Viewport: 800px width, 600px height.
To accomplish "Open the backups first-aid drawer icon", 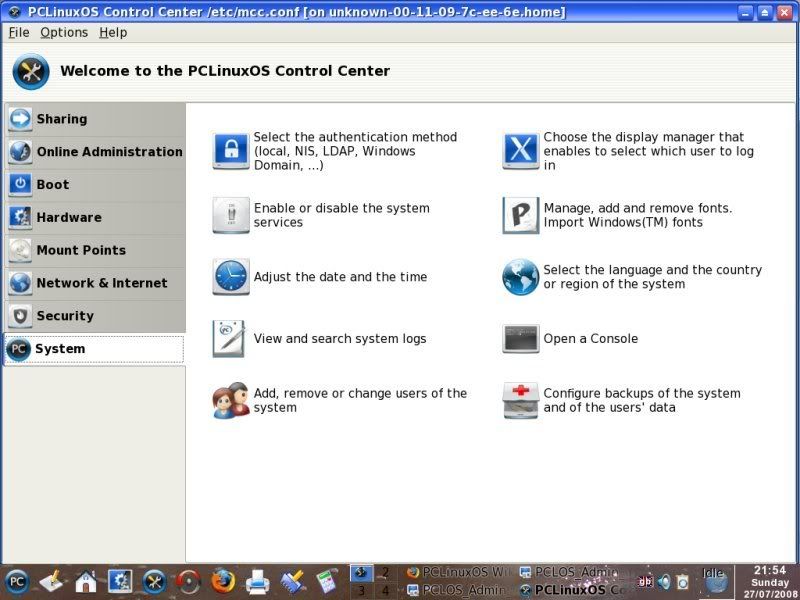I will [x=520, y=401].
